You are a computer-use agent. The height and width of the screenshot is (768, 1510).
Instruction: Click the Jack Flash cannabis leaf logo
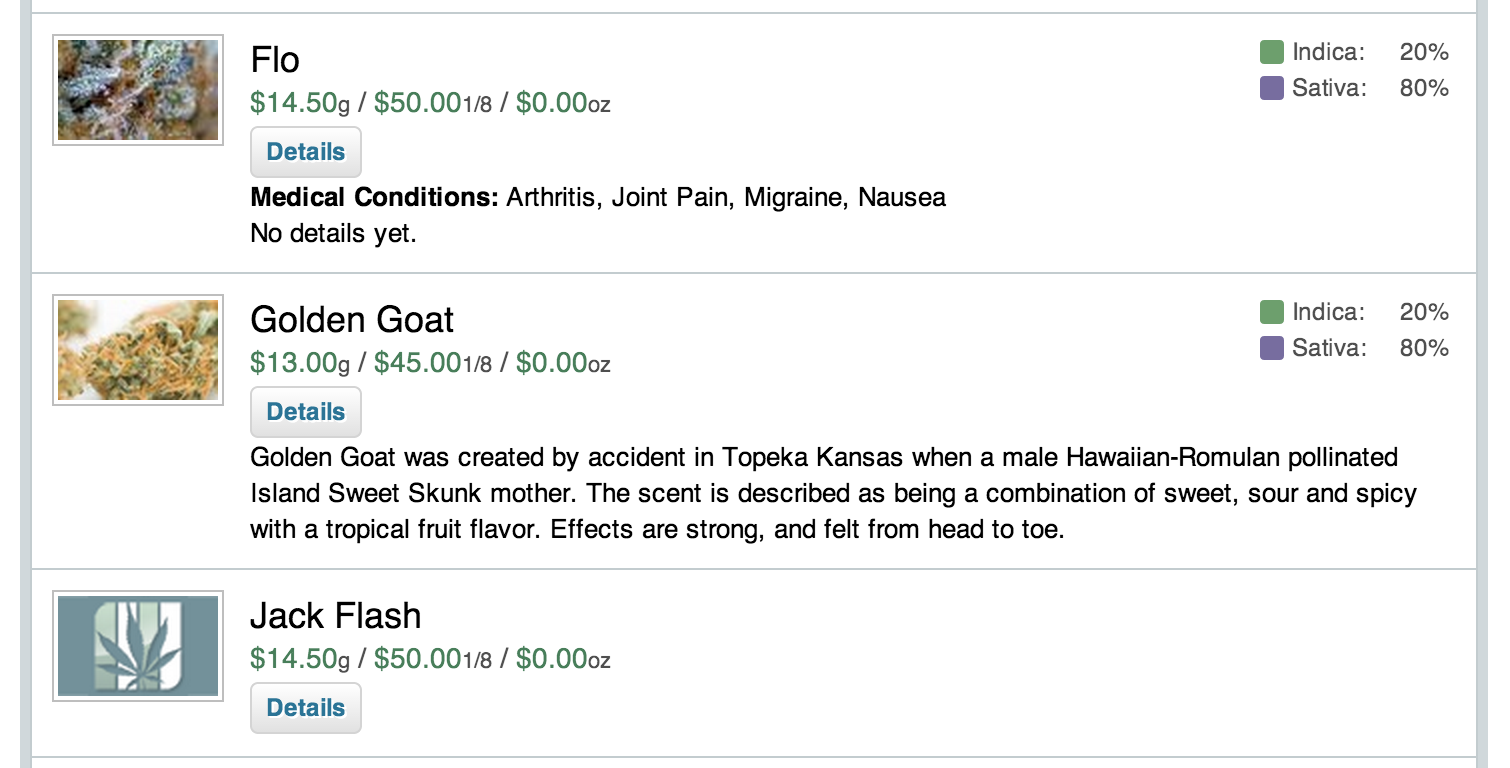(x=138, y=646)
